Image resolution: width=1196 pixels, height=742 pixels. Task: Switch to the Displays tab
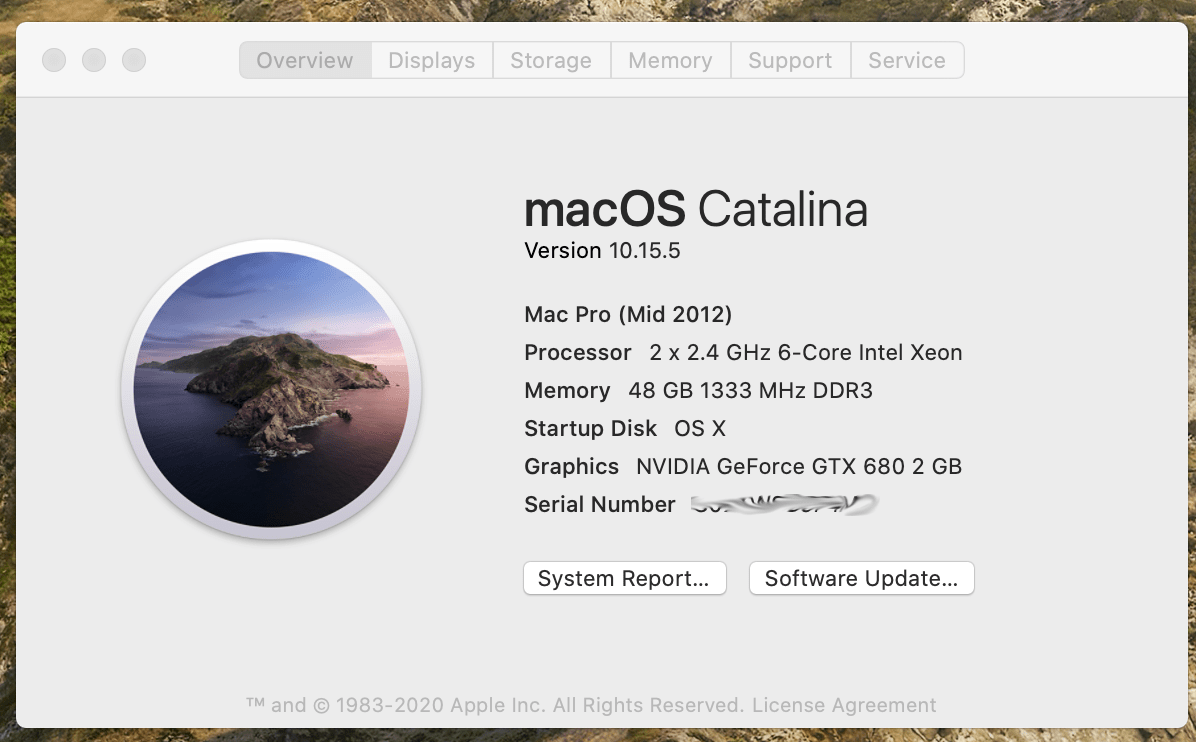431,60
